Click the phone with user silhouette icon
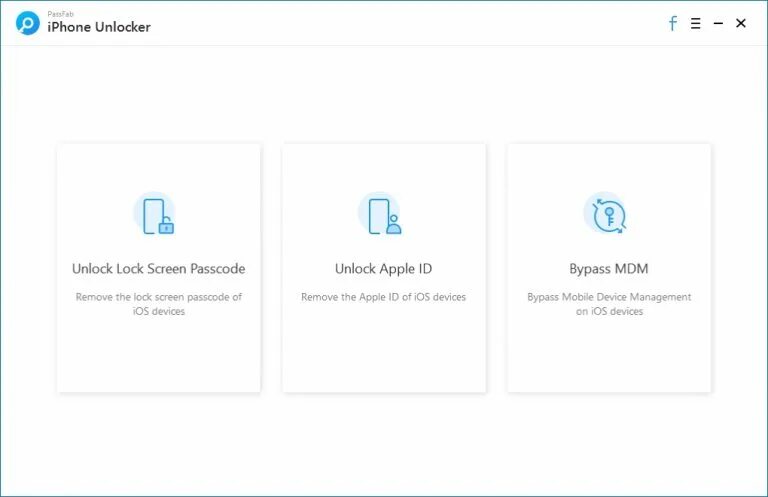Screen dimensions: 768x497 (382, 214)
